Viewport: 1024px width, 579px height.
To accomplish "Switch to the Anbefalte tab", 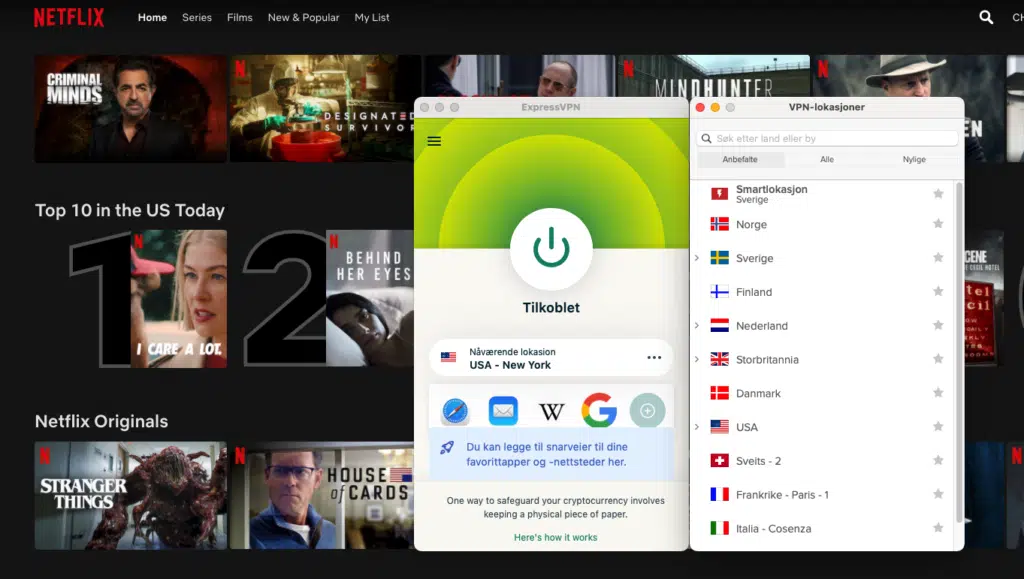I will click(x=740, y=159).
